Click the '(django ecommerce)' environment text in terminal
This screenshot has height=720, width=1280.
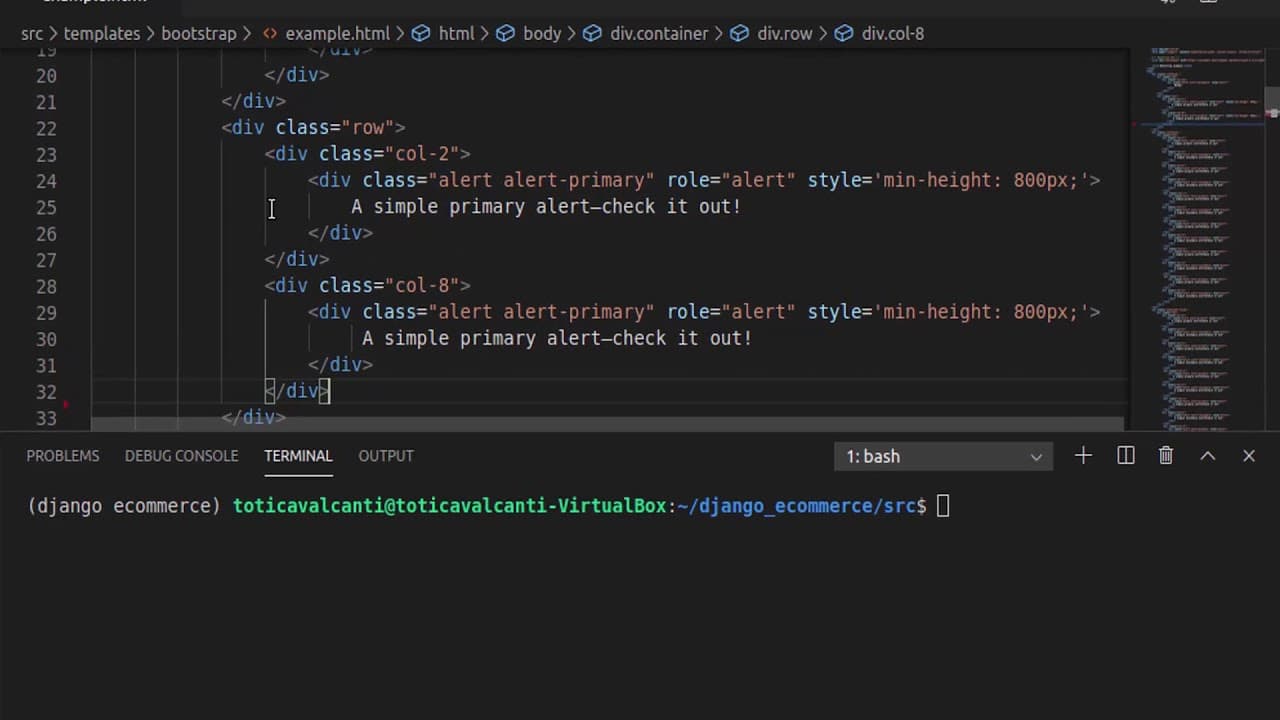tap(124, 506)
